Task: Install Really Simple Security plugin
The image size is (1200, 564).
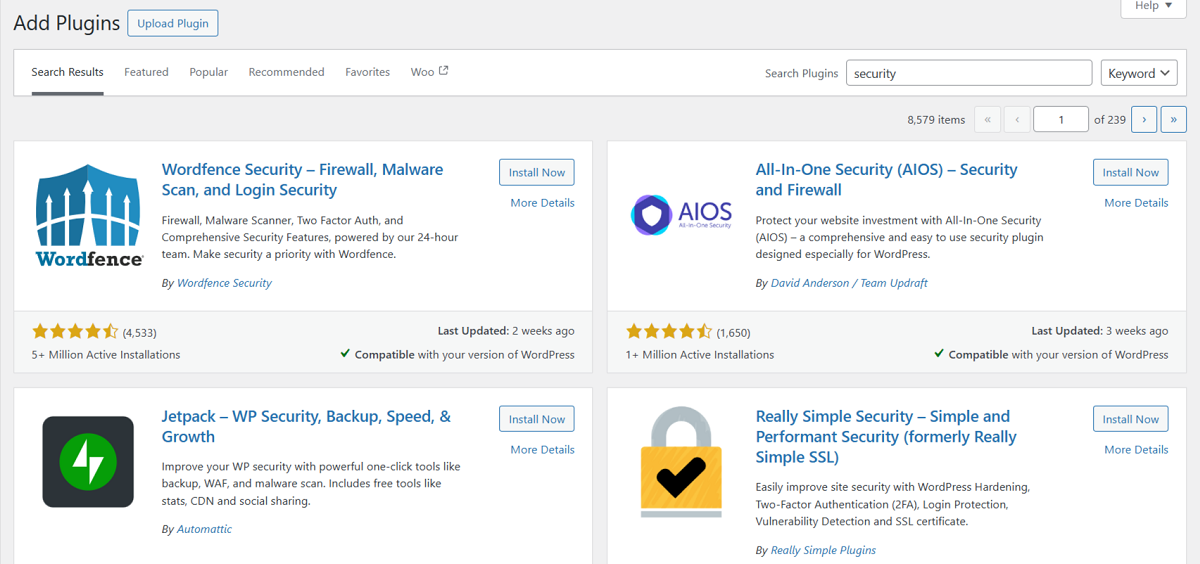Action: [1130, 419]
